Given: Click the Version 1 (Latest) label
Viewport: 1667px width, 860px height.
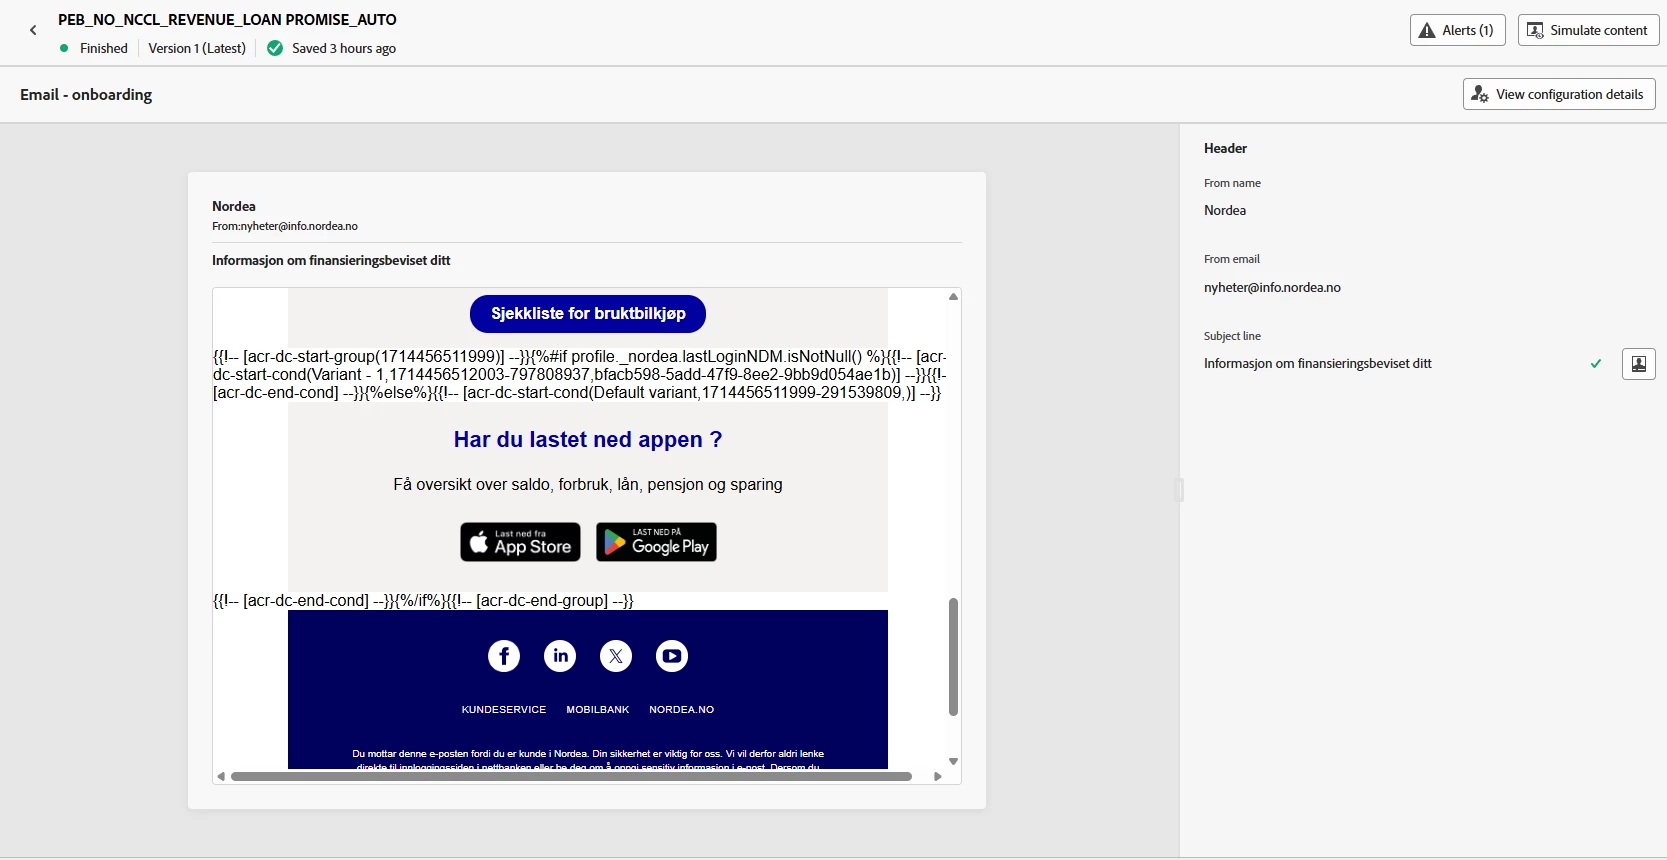Looking at the screenshot, I should (197, 48).
